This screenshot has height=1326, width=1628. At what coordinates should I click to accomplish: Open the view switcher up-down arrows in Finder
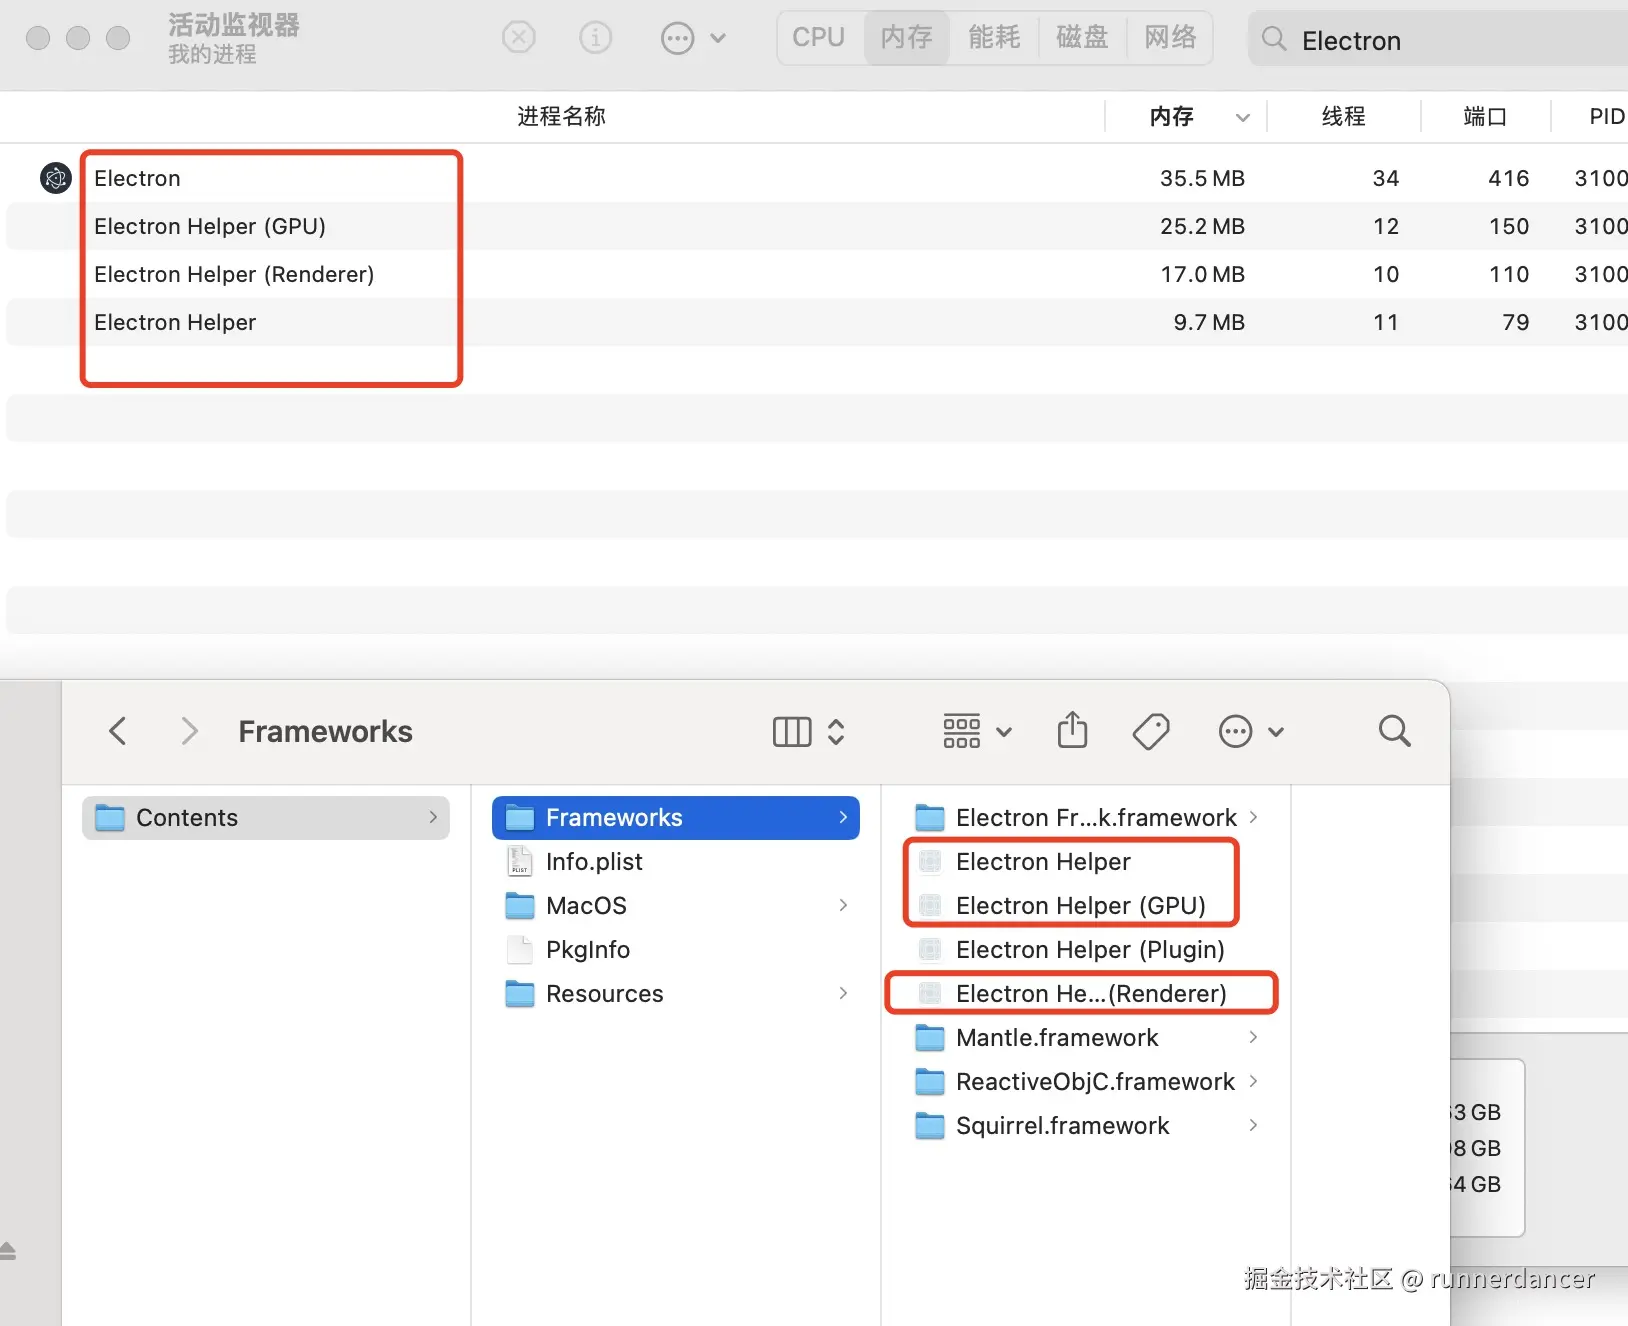836,732
